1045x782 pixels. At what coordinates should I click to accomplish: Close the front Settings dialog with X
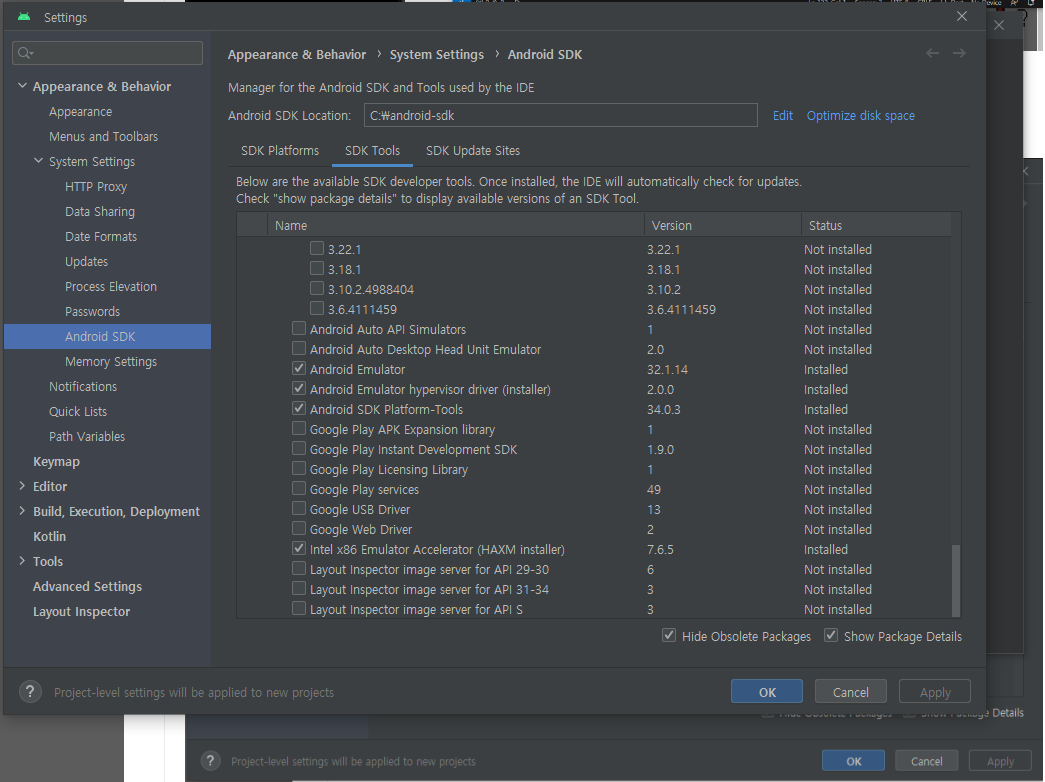click(962, 16)
